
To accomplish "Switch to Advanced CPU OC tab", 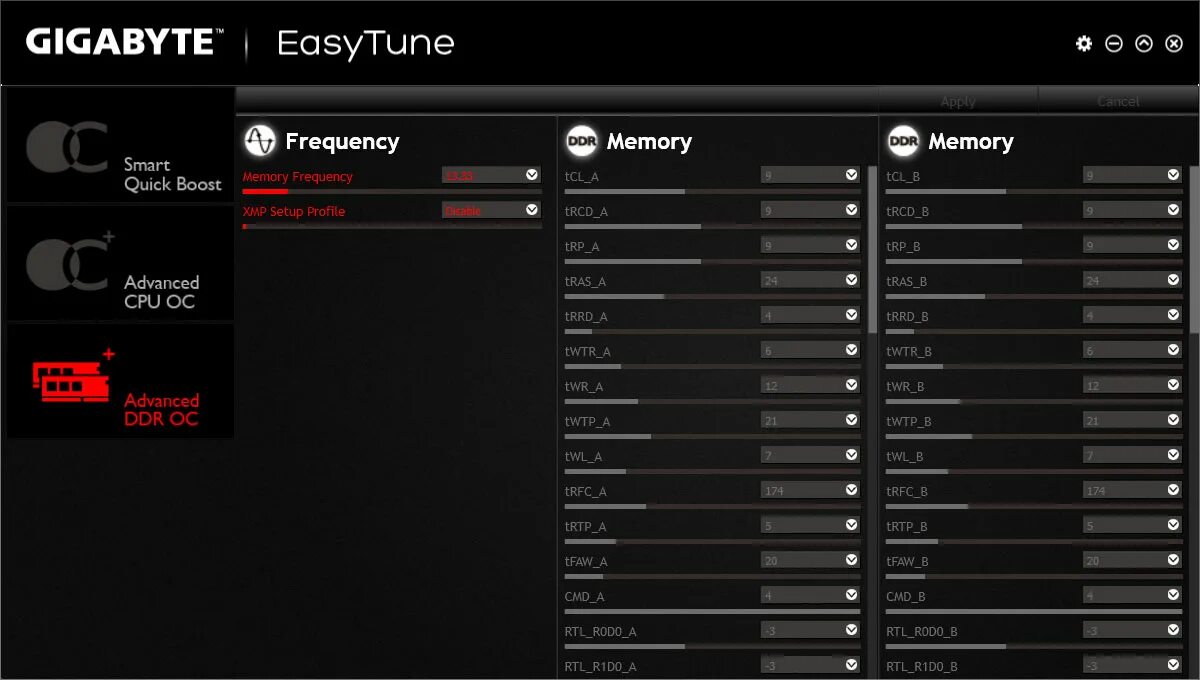I will pyautogui.click(x=120, y=263).
